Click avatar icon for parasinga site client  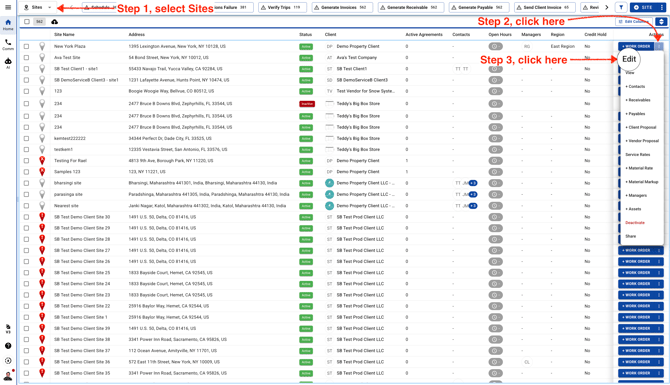[x=329, y=194]
